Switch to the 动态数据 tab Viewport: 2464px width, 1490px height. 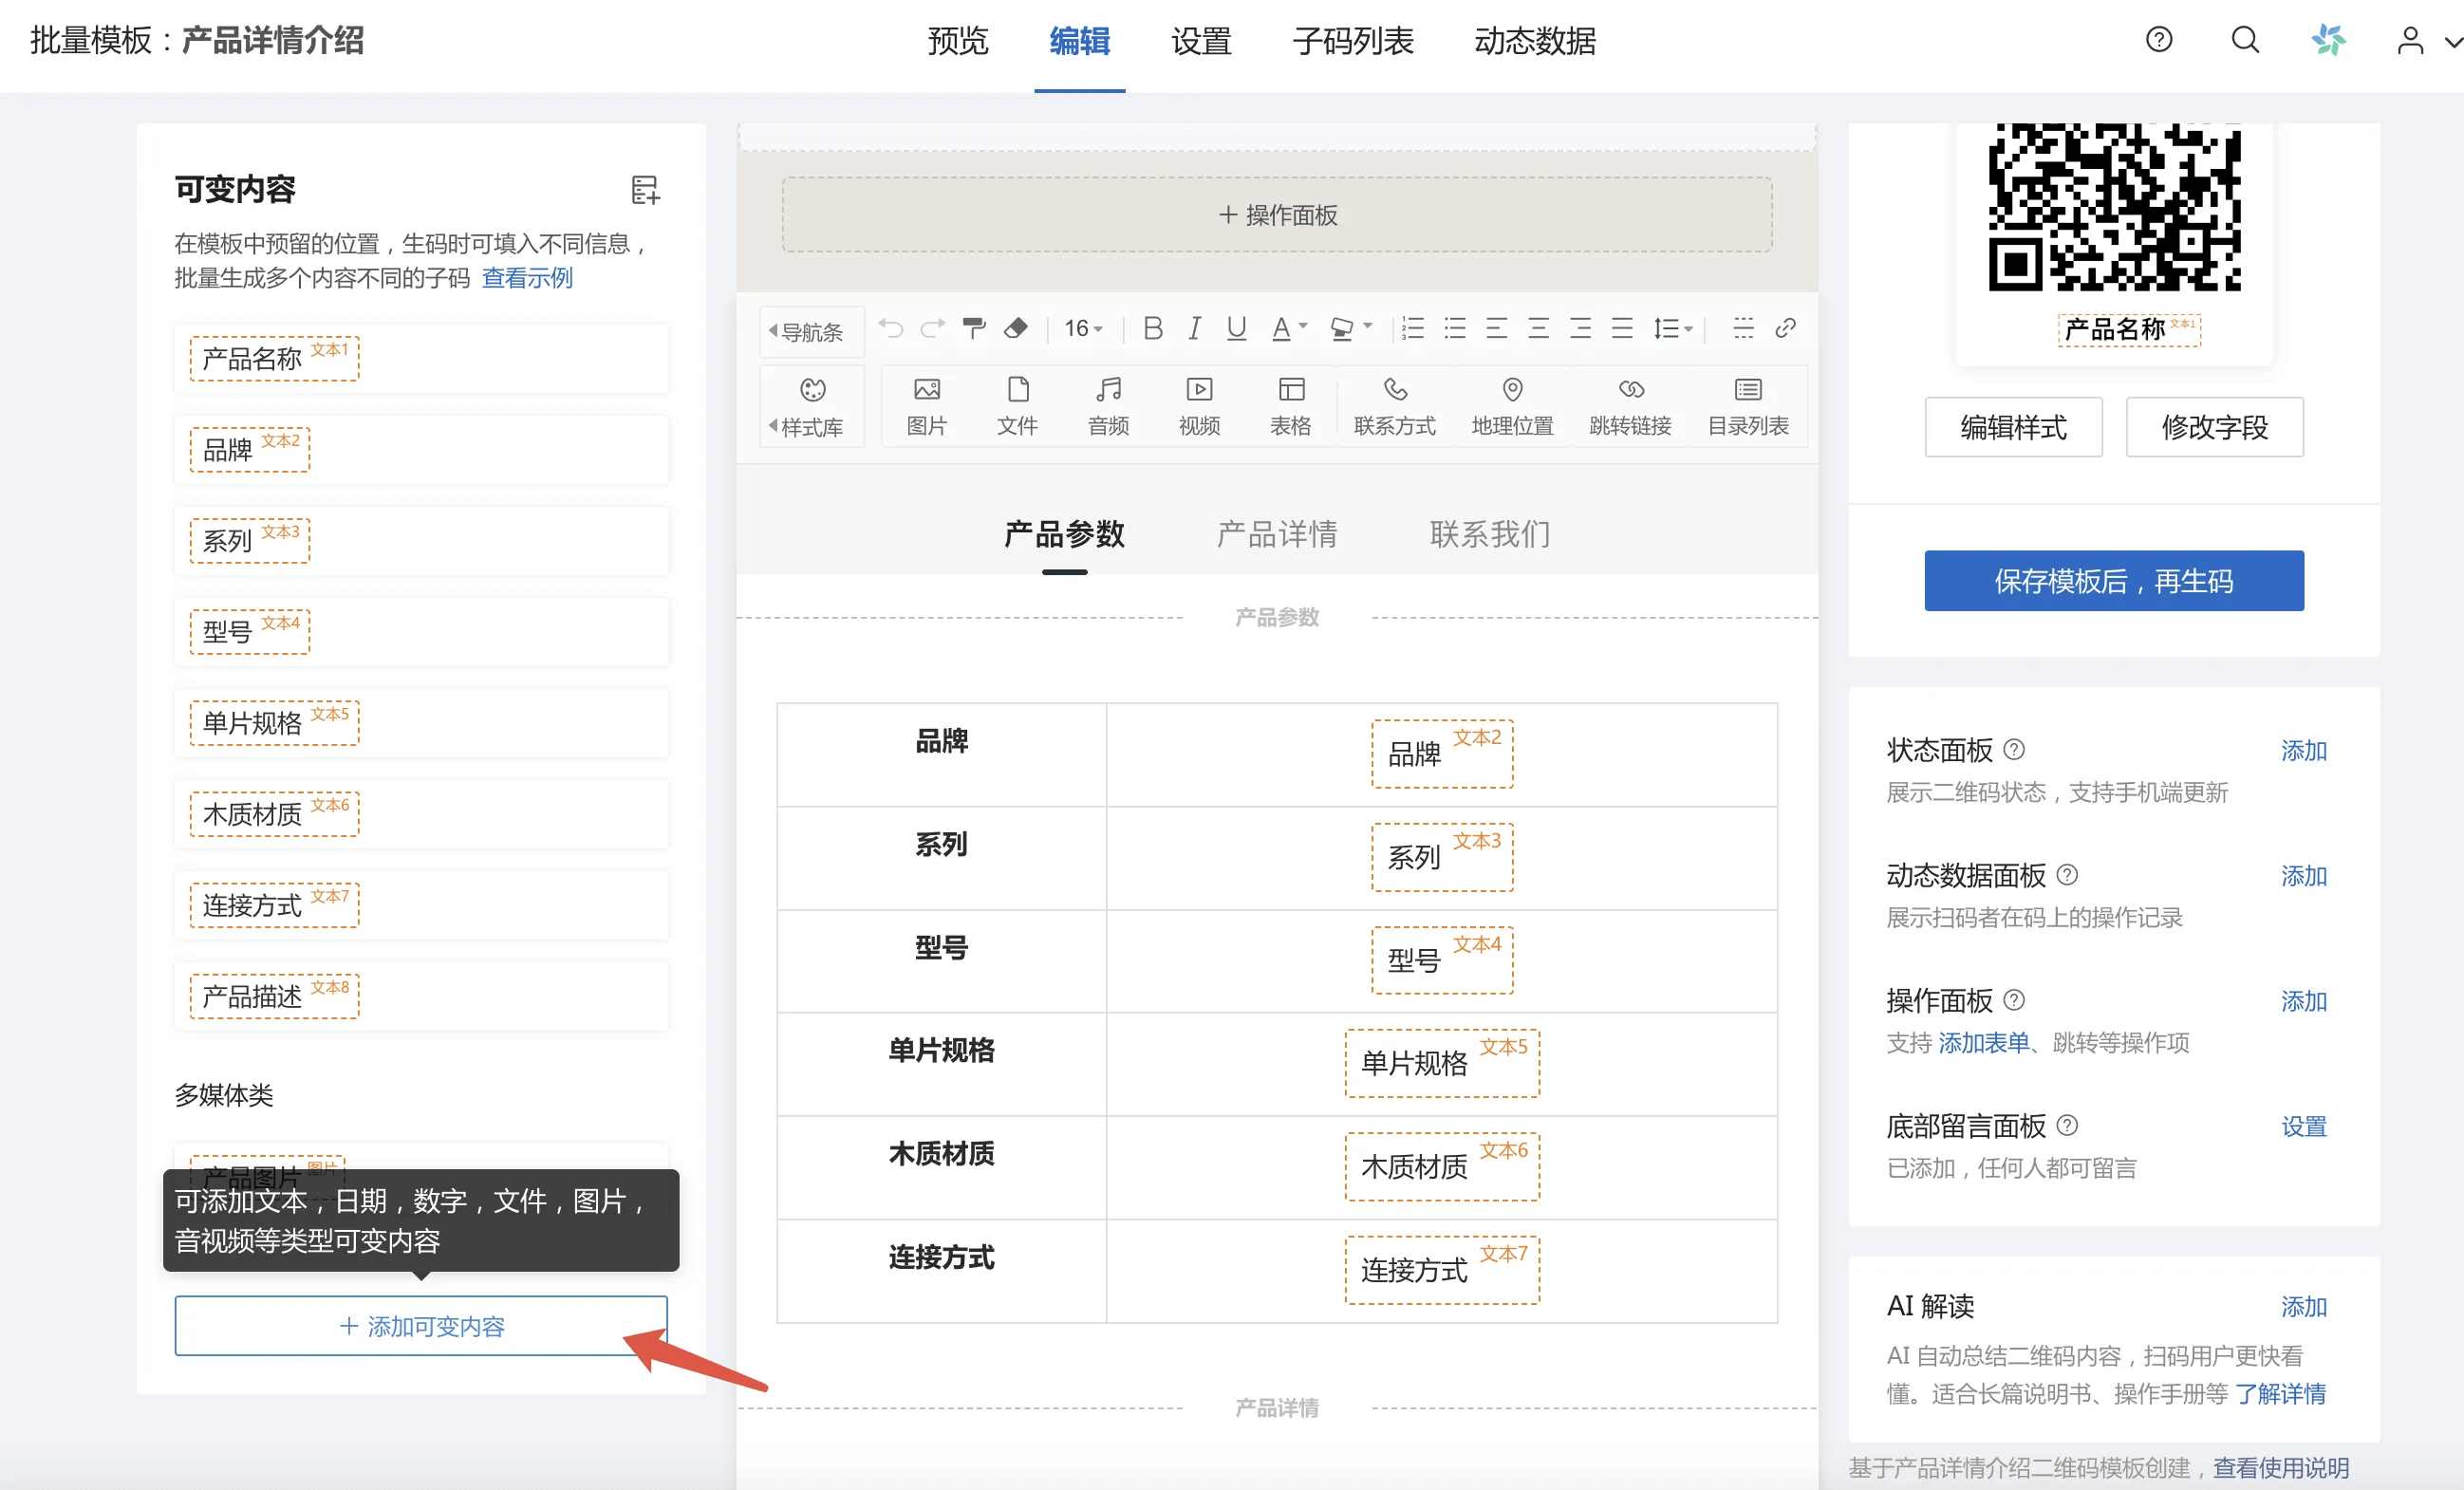pos(1535,41)
